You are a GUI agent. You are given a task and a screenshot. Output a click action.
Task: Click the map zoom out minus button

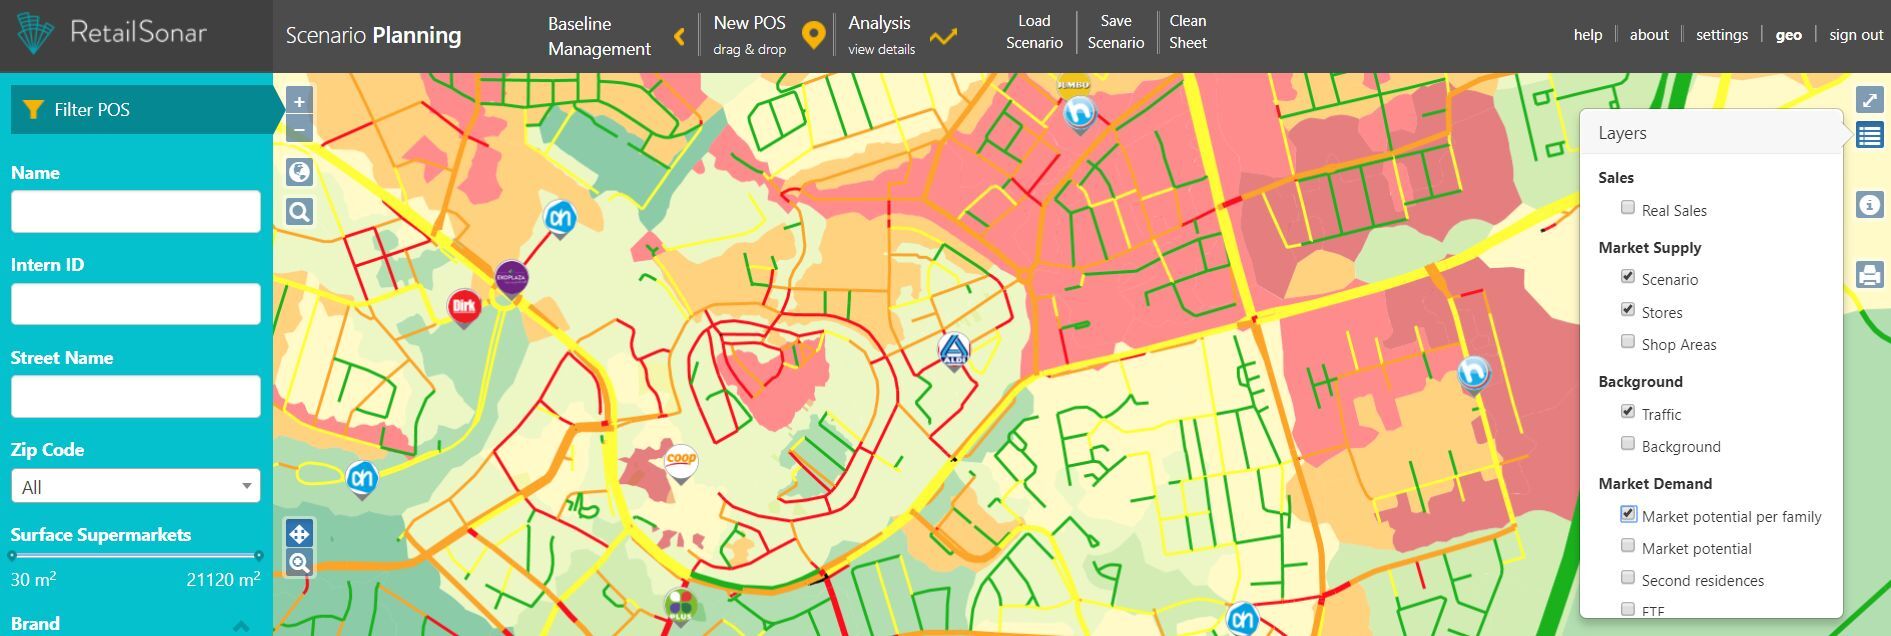[x=299, y=129]
